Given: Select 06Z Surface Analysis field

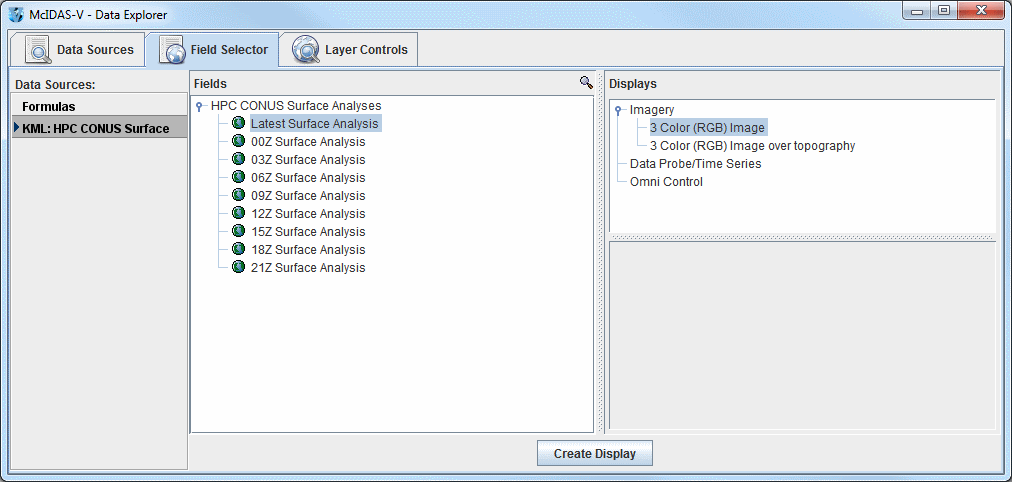Looking at the screenshot, I should 308,177.
